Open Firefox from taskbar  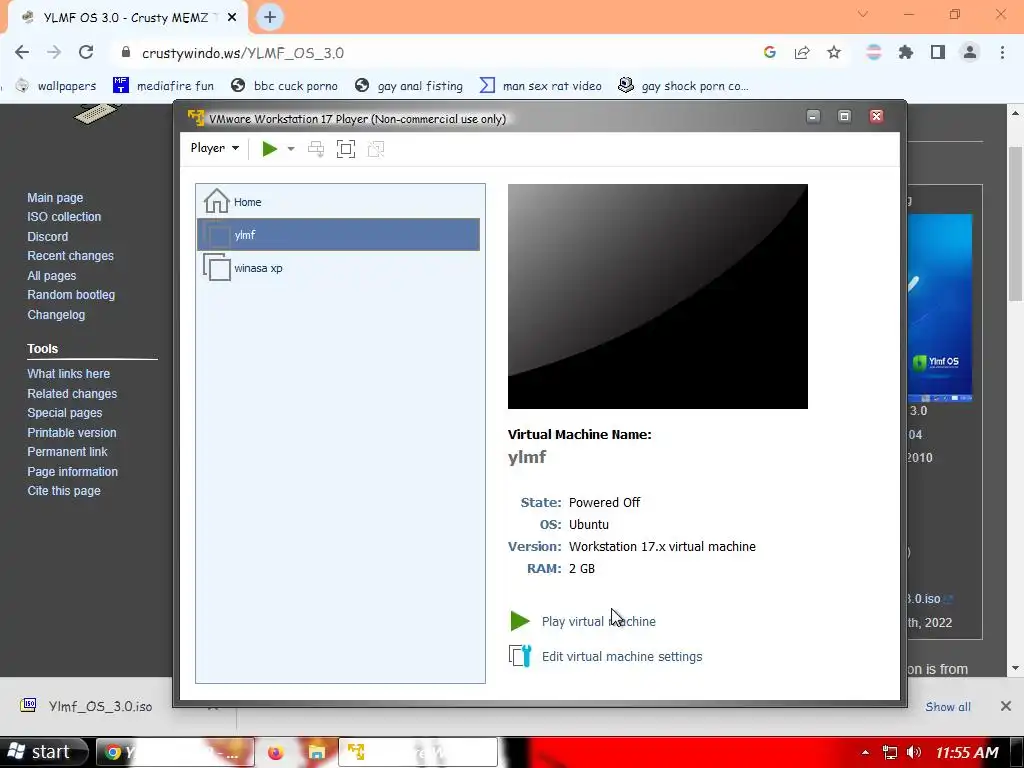click(x=276, y=752)
